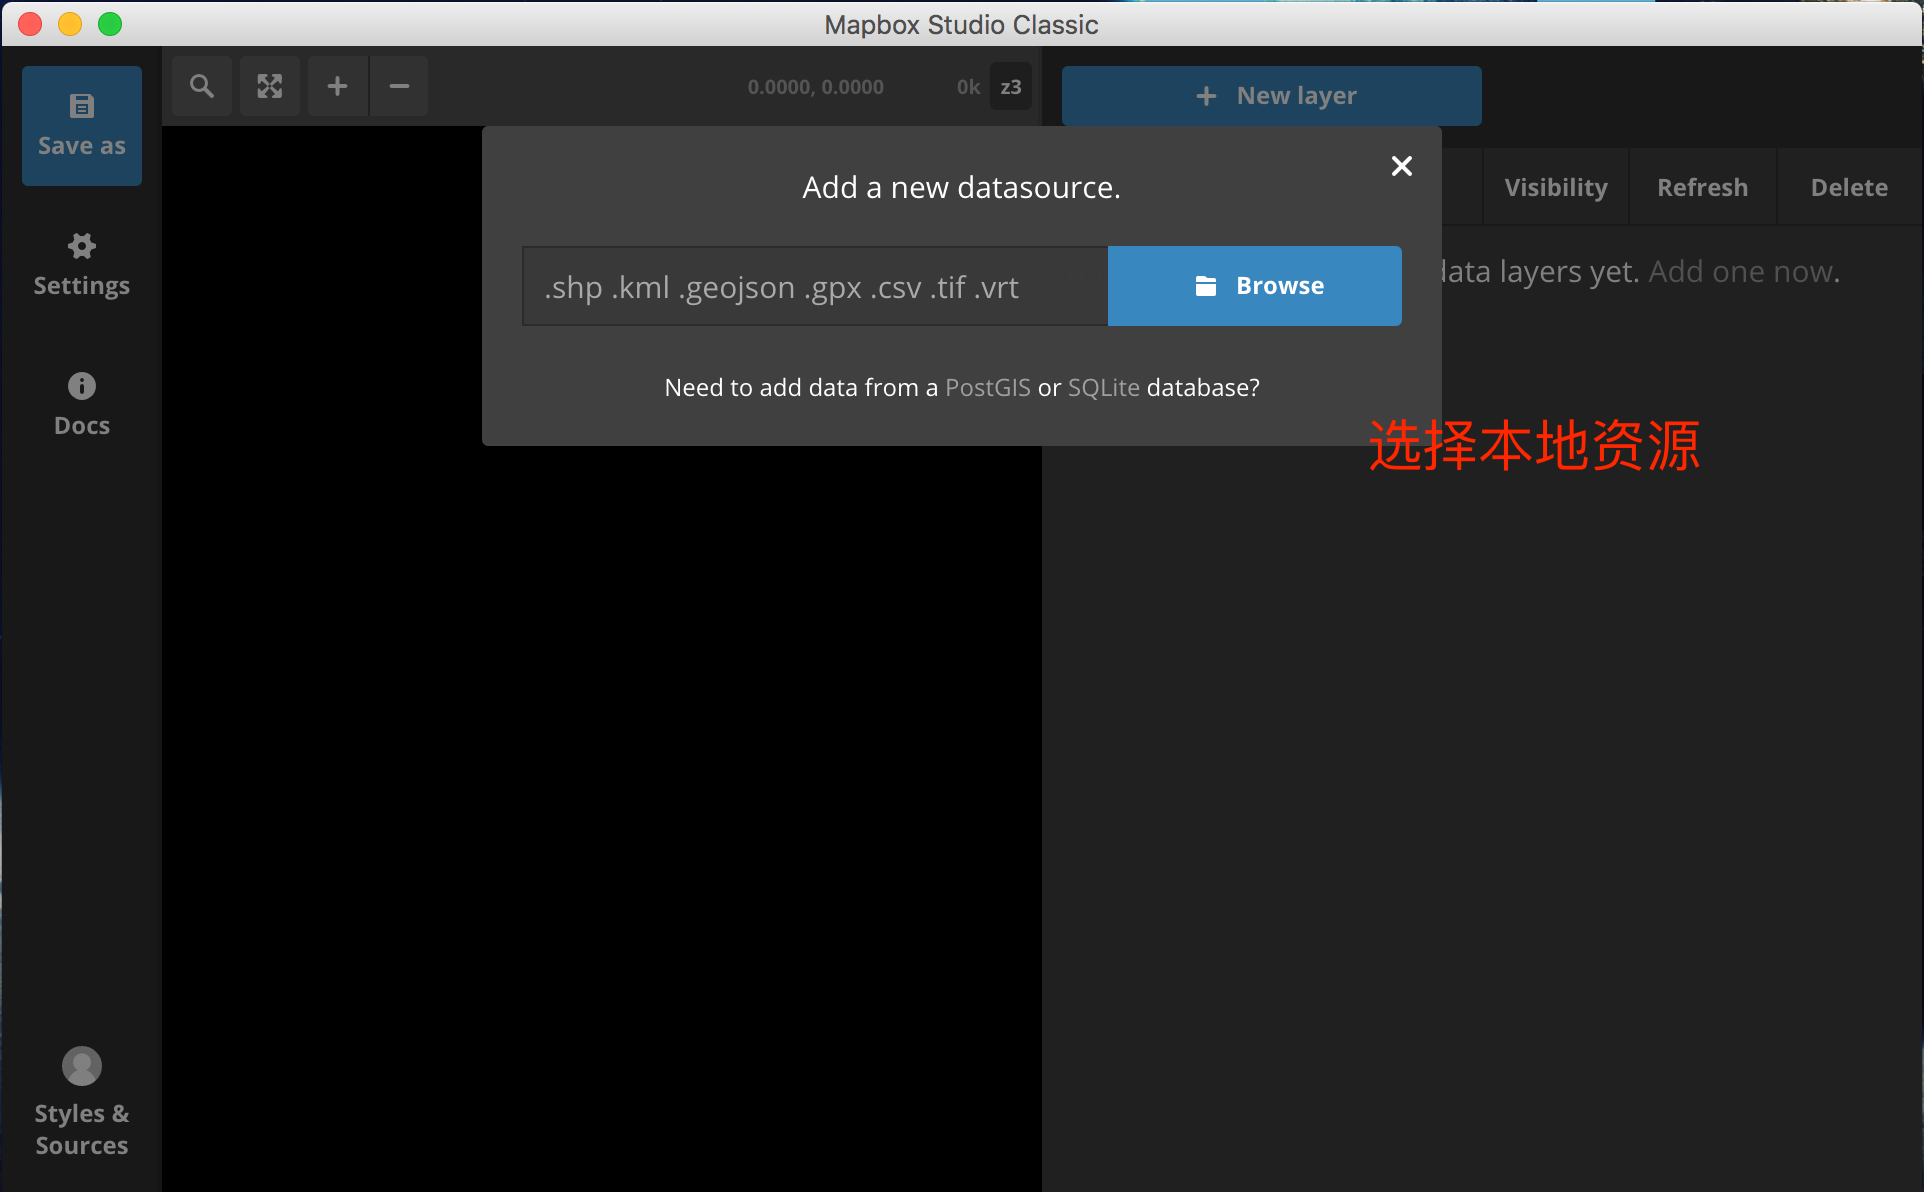Open the PostGIS database link
The width and height of the screenshot is (1924, 1192).
click(x=988, y=387)
